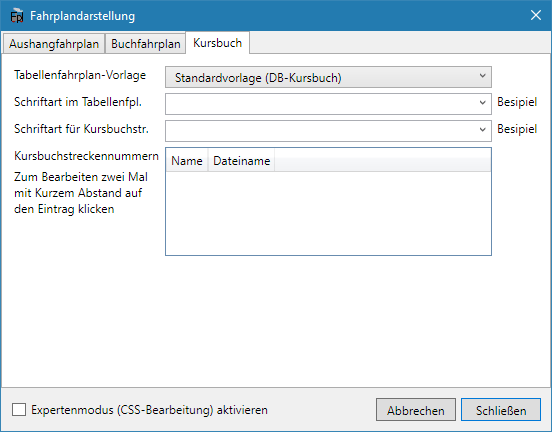Click the Tabellenfahrplan-Vorlage label

(80, 75)
